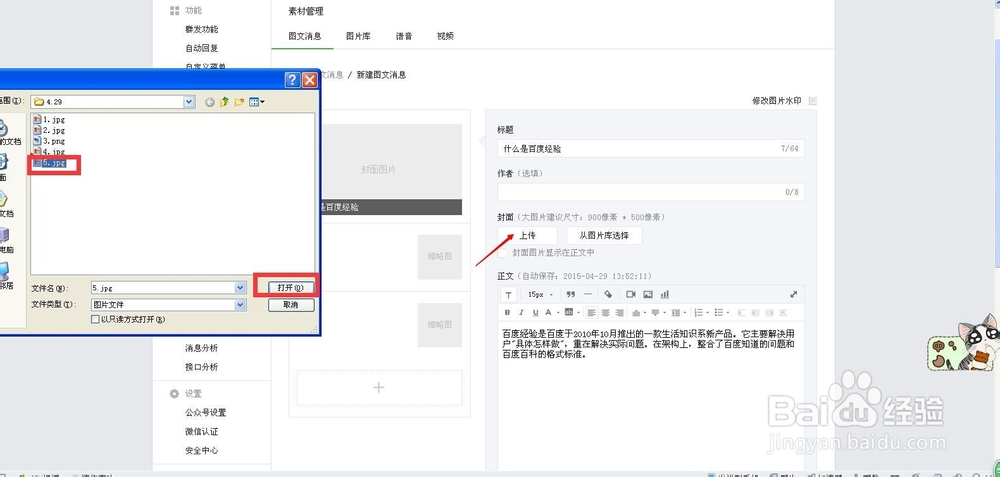This screenshot has width=1000, height=477.
Task: Open 群发功能 in sidebar
Action: [202, 29]
